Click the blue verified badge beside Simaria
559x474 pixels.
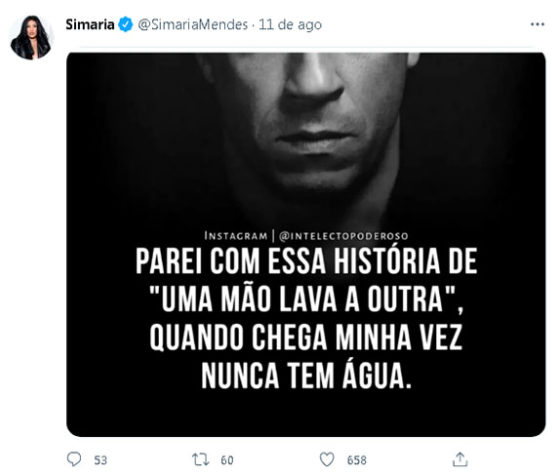pyautogui.click(x=125, y=24)
